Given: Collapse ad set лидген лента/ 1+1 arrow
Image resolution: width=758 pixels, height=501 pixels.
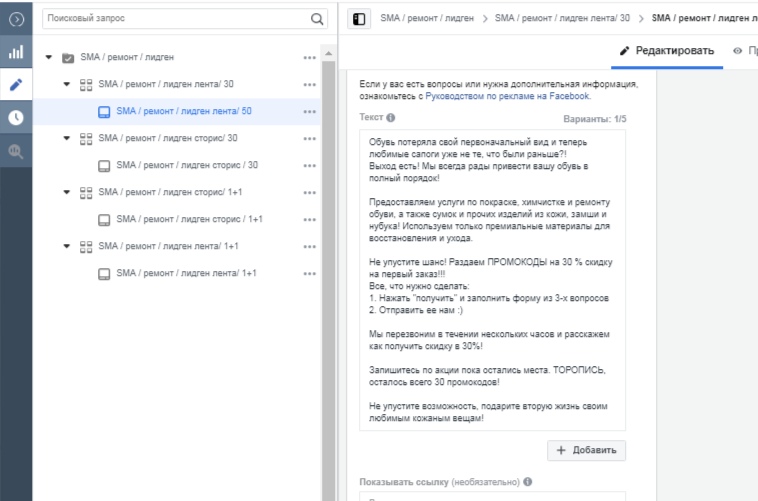Looking at the screenshot, I should [67, 246].
